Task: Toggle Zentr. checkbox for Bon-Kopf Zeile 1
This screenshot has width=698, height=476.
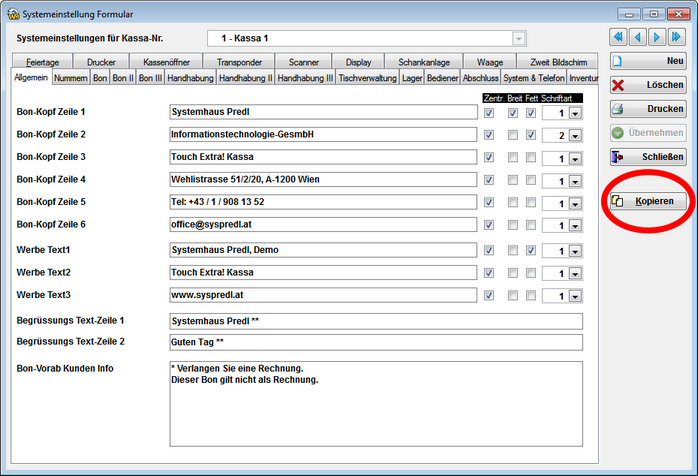Action: tap(489, 113)
